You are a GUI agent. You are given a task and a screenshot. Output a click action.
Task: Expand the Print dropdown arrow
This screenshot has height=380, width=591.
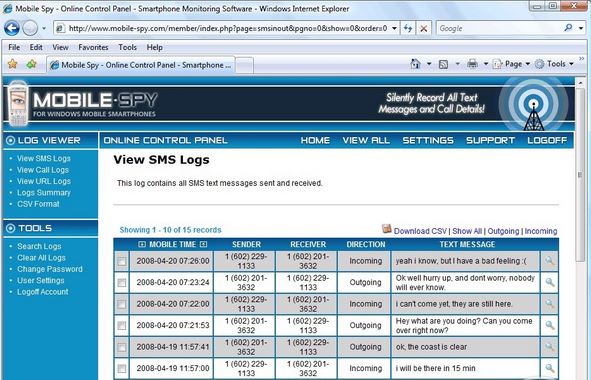(x=486, y=64)
